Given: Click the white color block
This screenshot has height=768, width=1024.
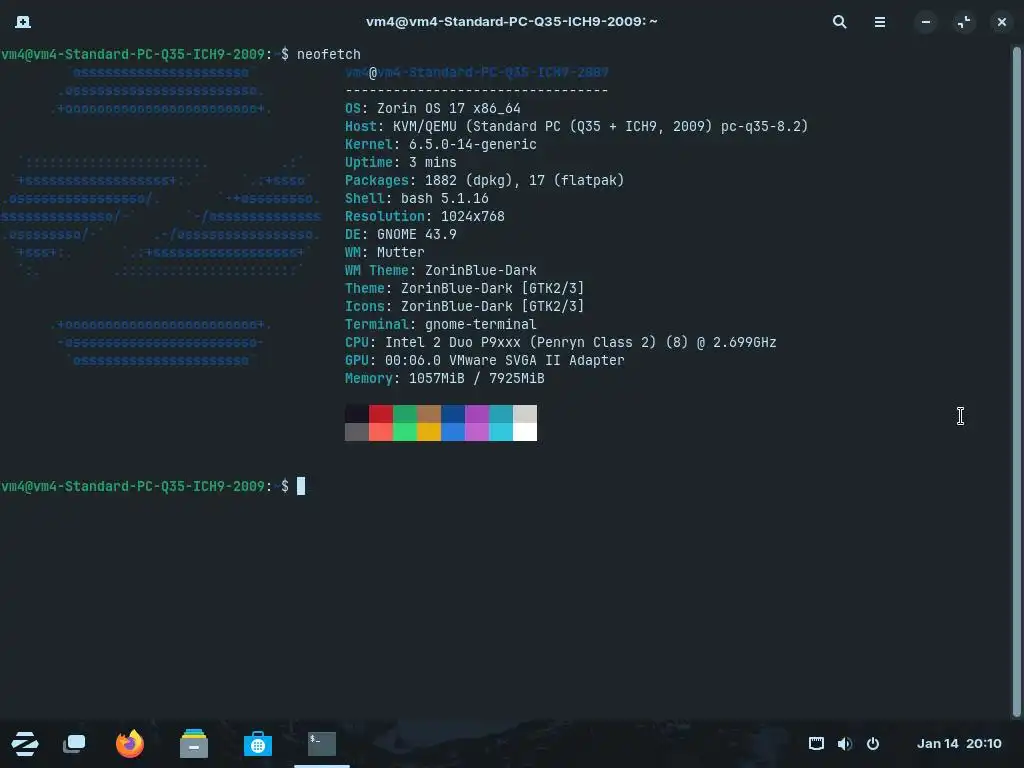Looking at the screenshot, I should click(525, 432).
